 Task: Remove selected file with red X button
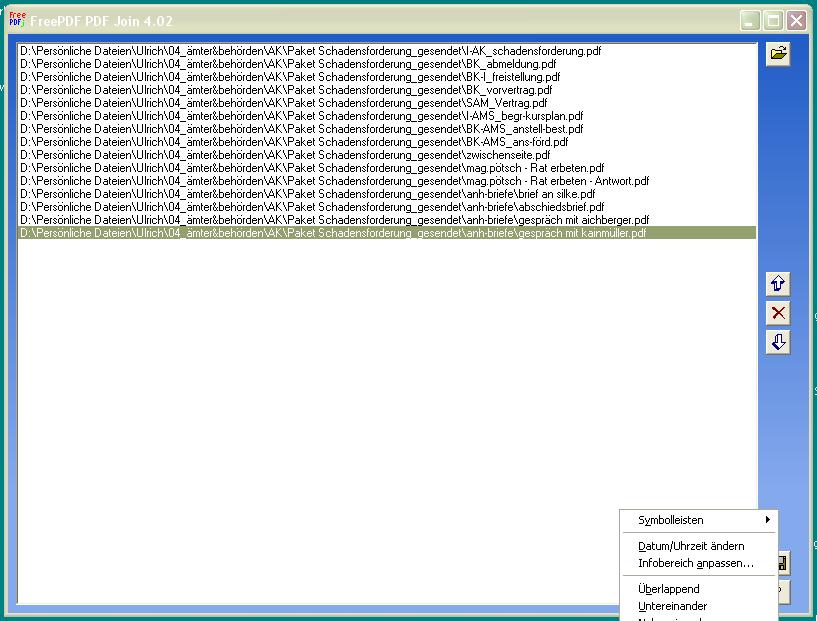coord(778,313)
